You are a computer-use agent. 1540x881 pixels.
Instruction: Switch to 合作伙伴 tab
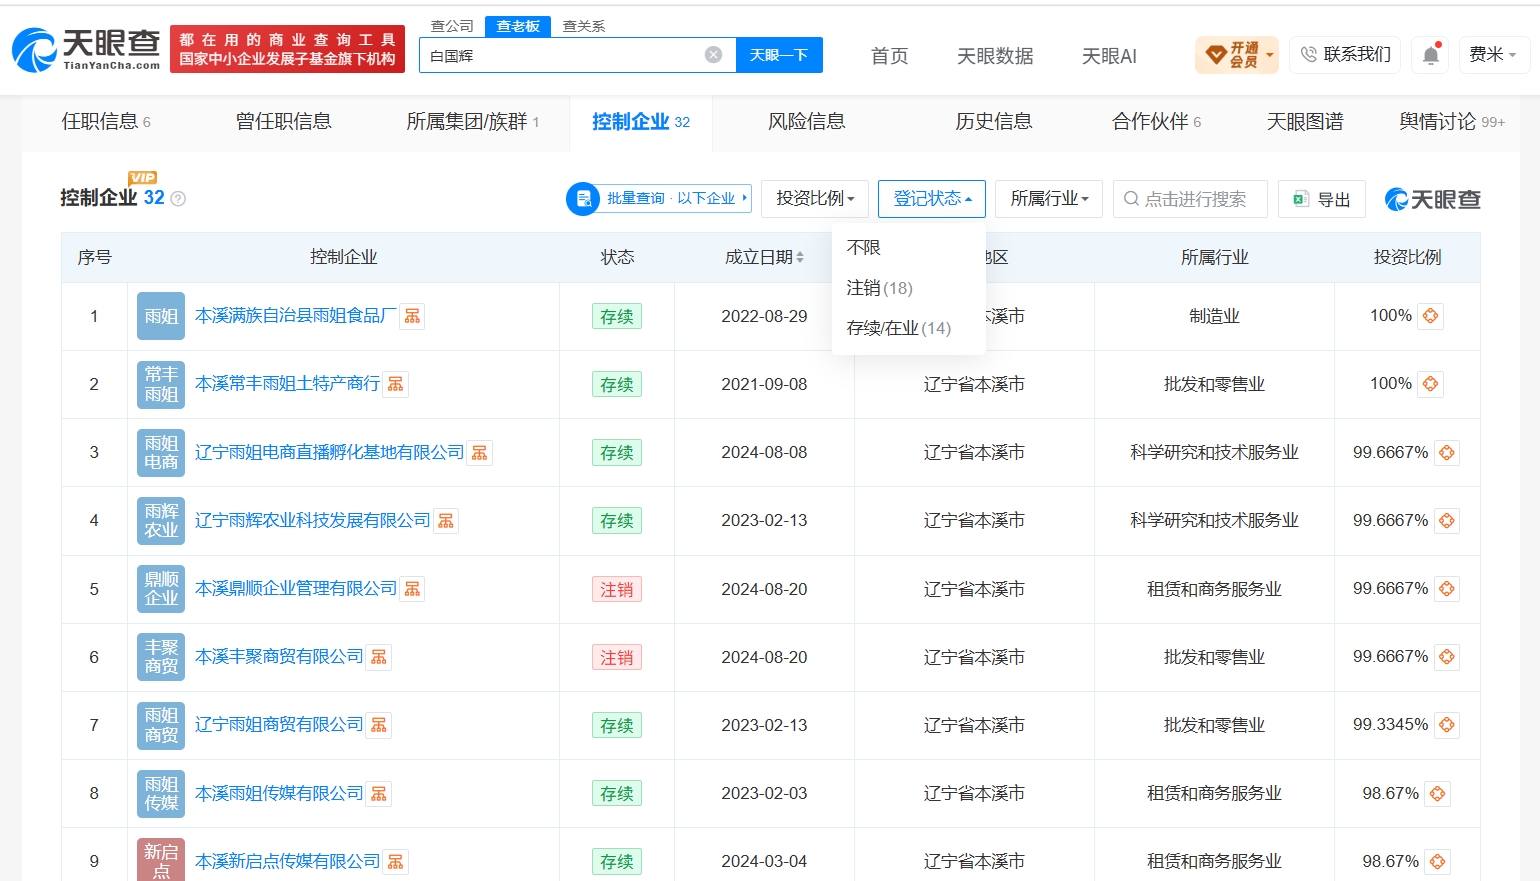point(1157,122)
